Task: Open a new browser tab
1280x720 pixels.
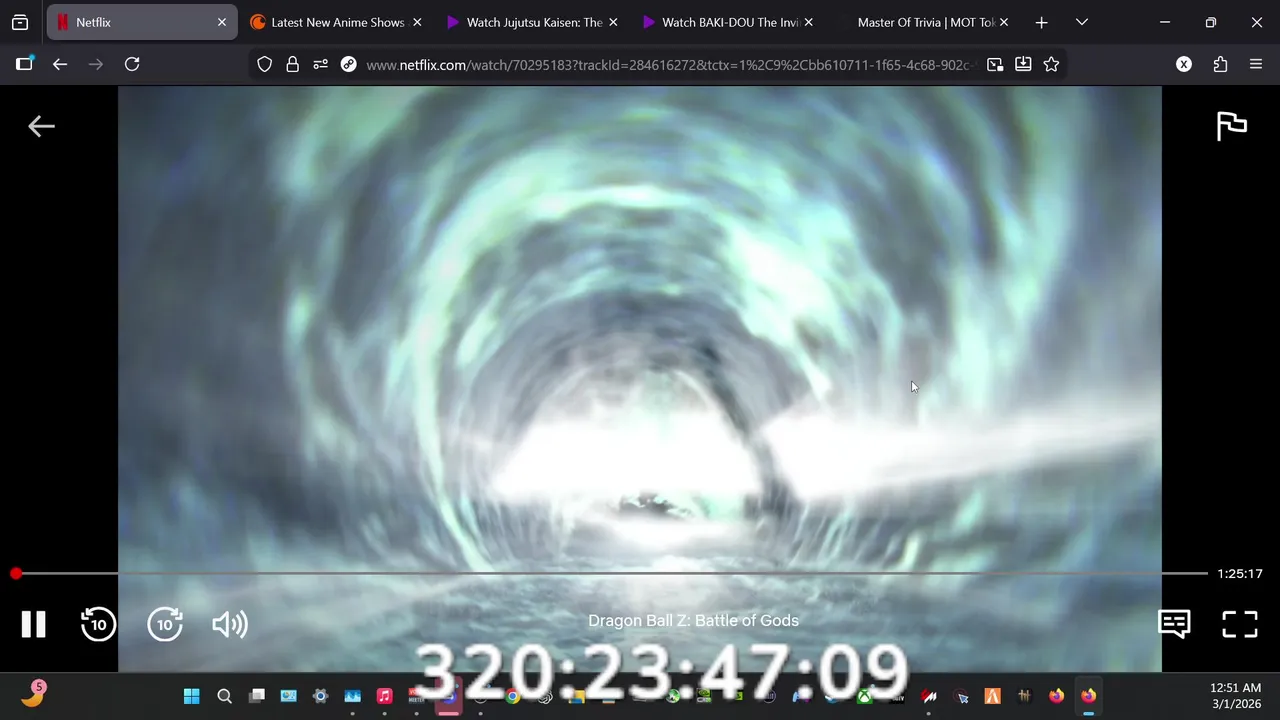Action: 1041,22
